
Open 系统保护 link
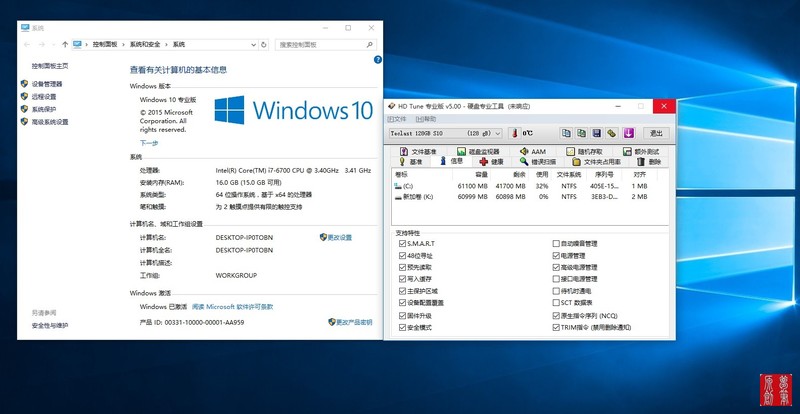(x=44, y=109)
